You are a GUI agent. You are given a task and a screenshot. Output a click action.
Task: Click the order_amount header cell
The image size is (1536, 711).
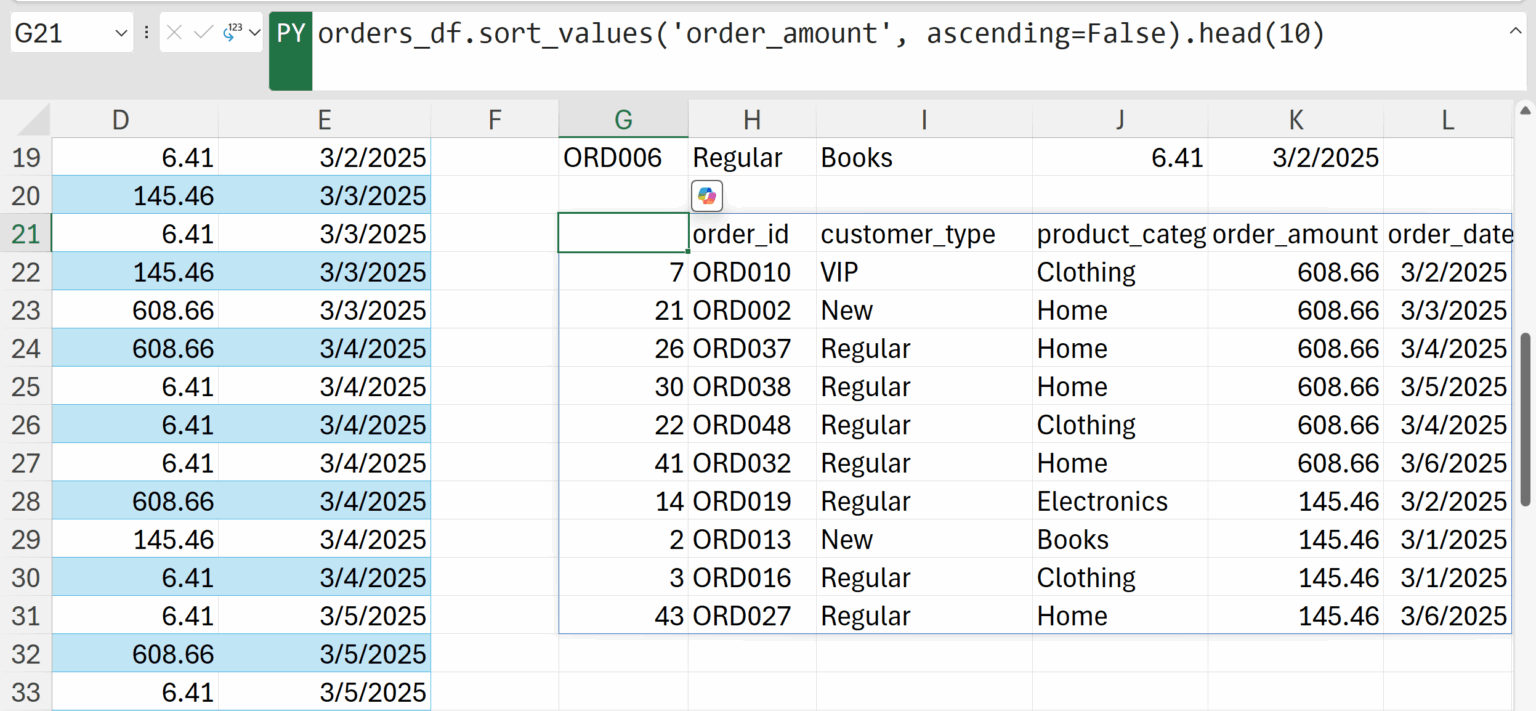(x=1295, y=234)
